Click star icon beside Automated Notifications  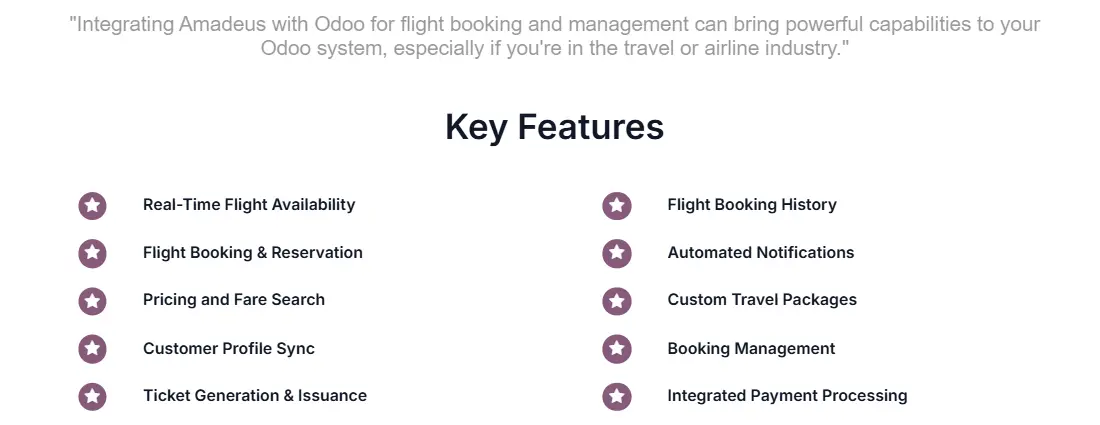click(617, 253)
